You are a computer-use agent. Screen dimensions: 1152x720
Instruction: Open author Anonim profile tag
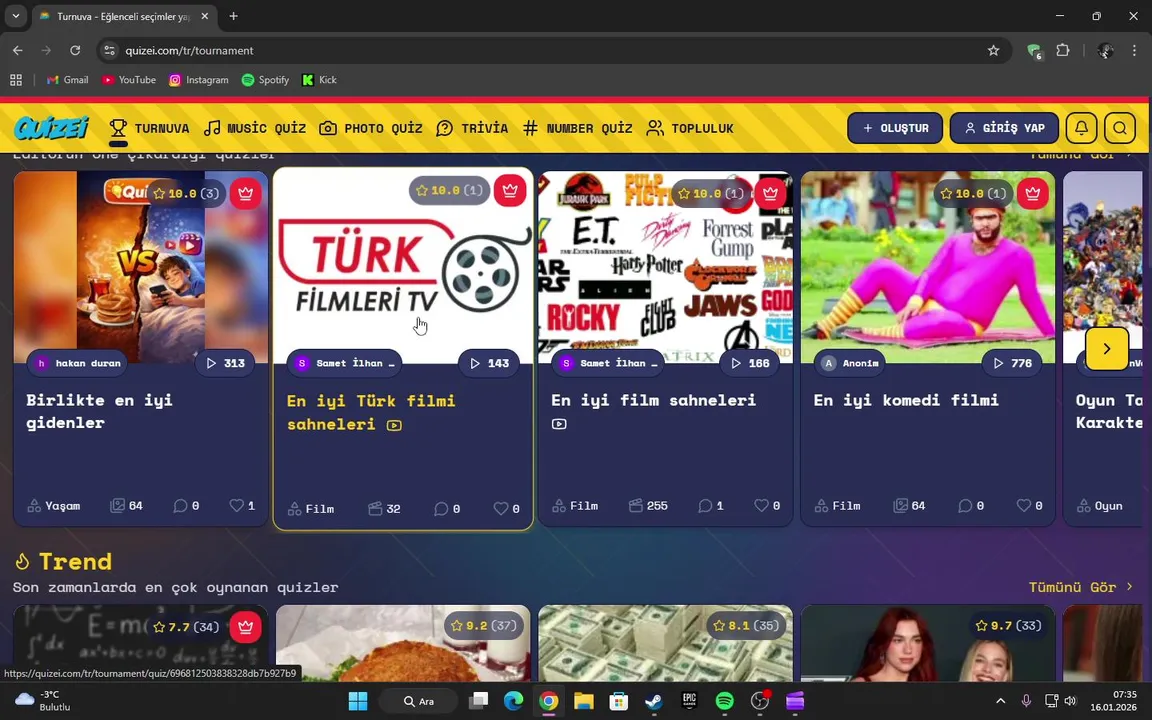tap(851, 363)
